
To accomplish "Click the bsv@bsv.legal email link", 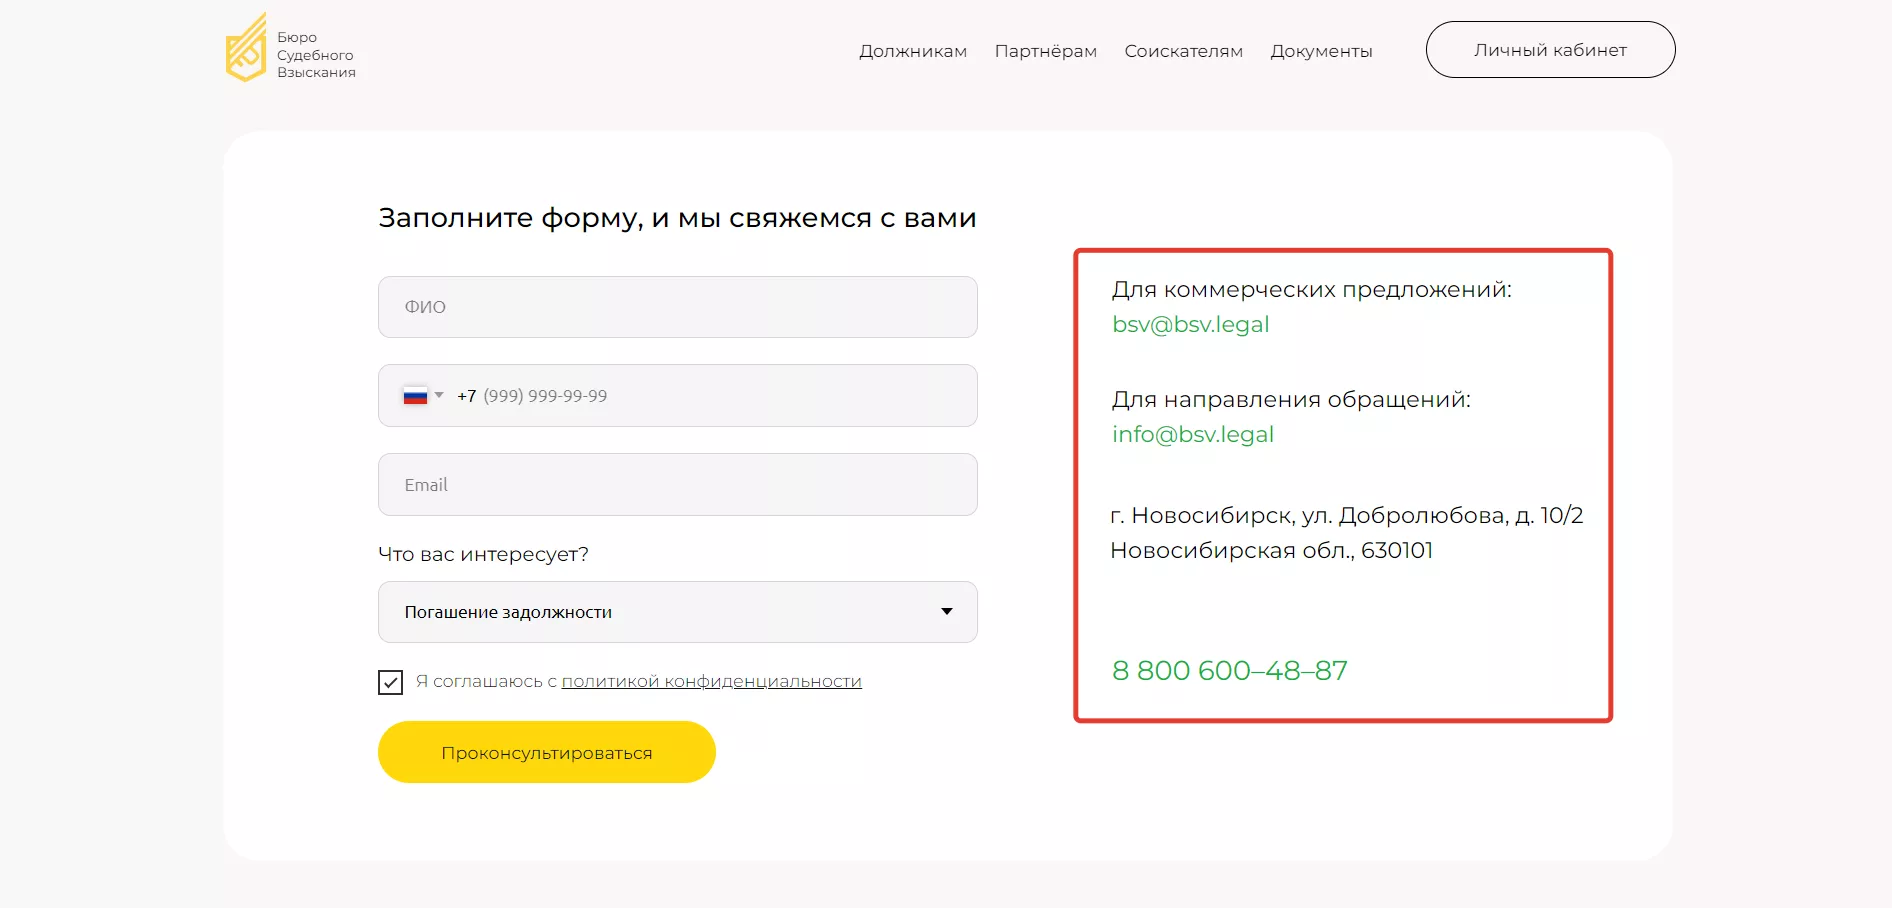I will 1191,324.
